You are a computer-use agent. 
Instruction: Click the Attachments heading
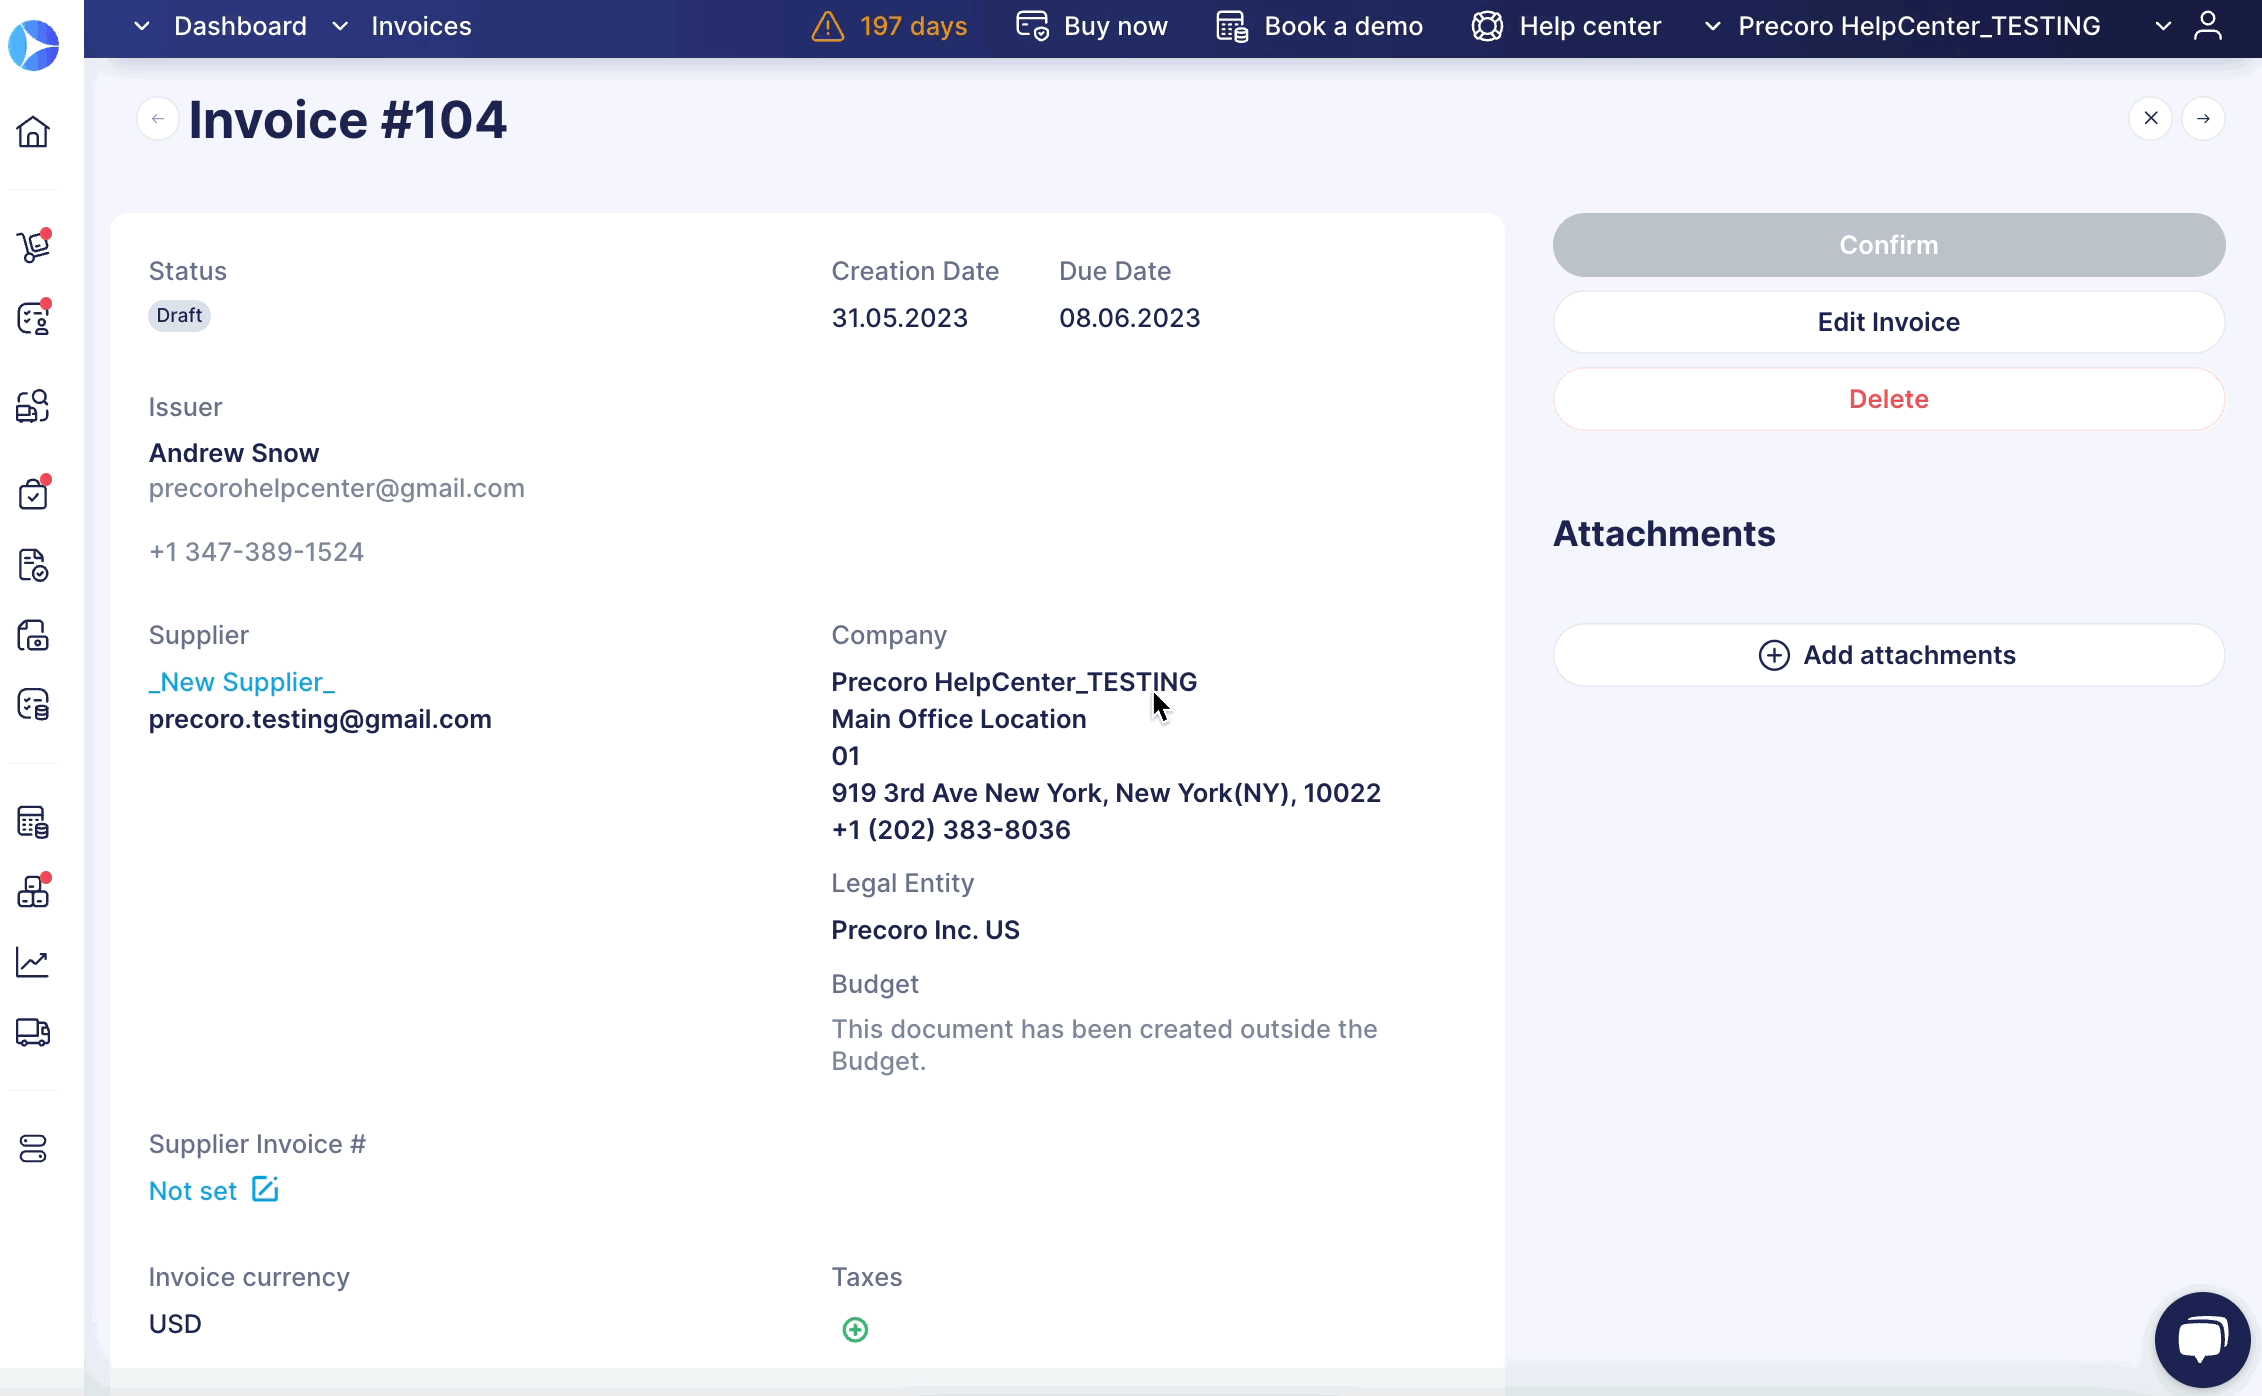(x=1664, y=534)
